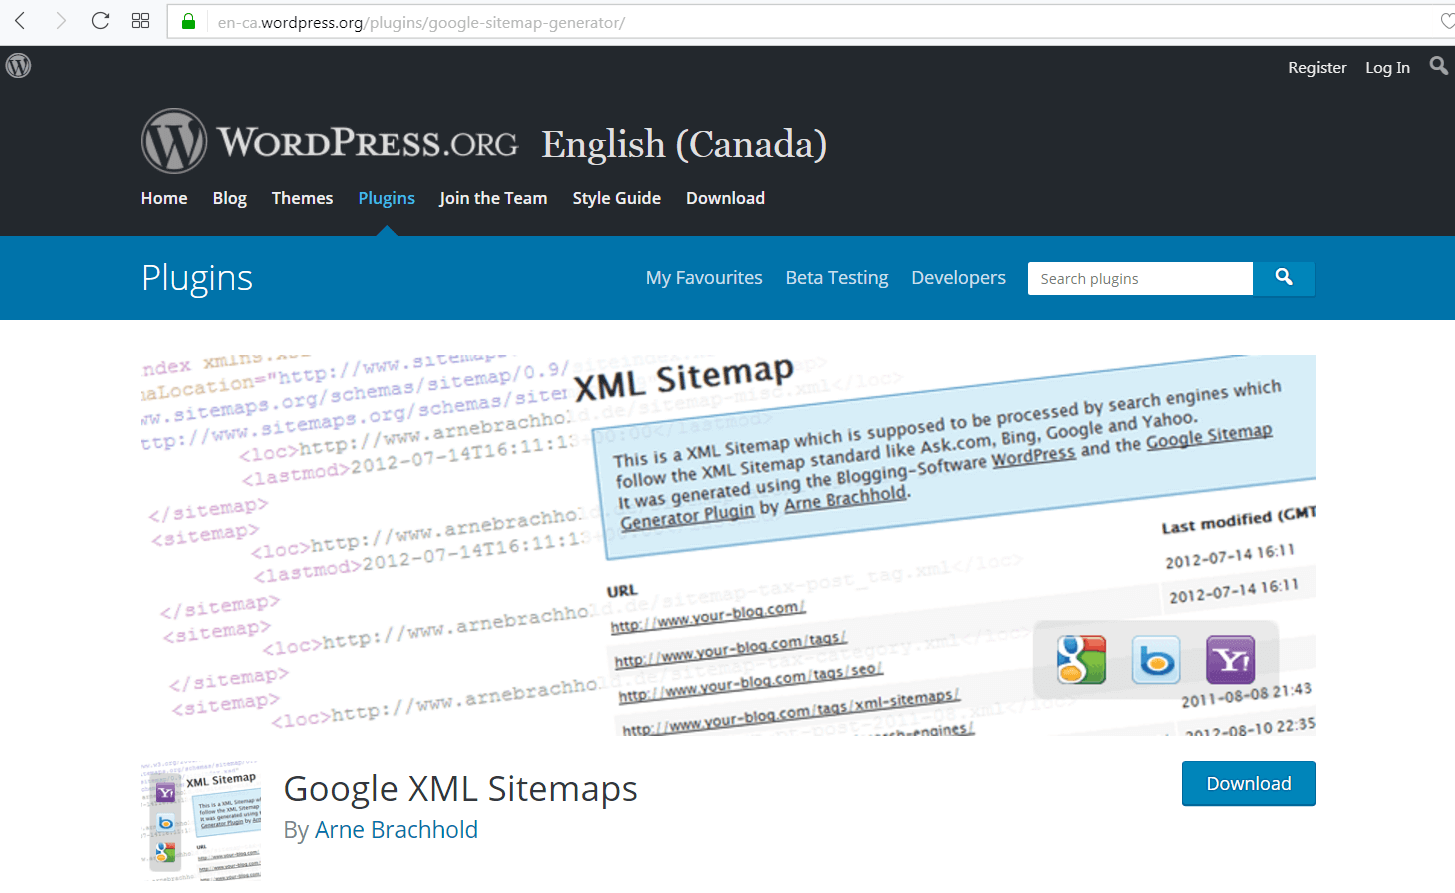Open the plugin icon thumbnail beside the title
Image resolution: width=1455 pixels, height=893 pixels.
tap(201, 821)
